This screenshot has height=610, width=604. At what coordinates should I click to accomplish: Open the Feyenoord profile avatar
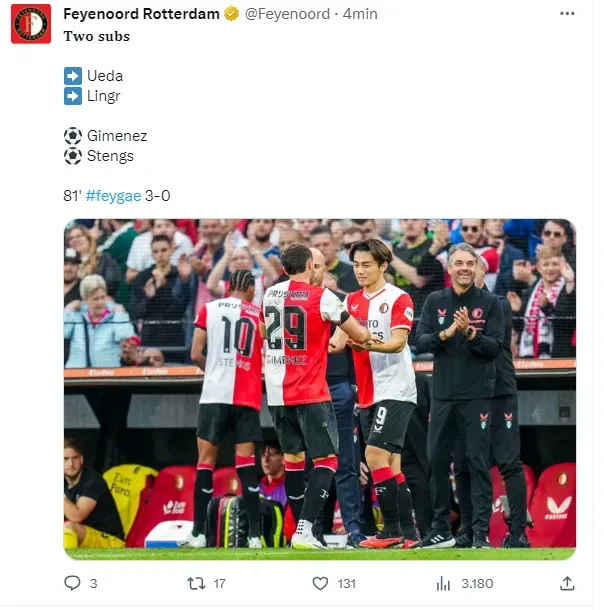click(31, 24)
